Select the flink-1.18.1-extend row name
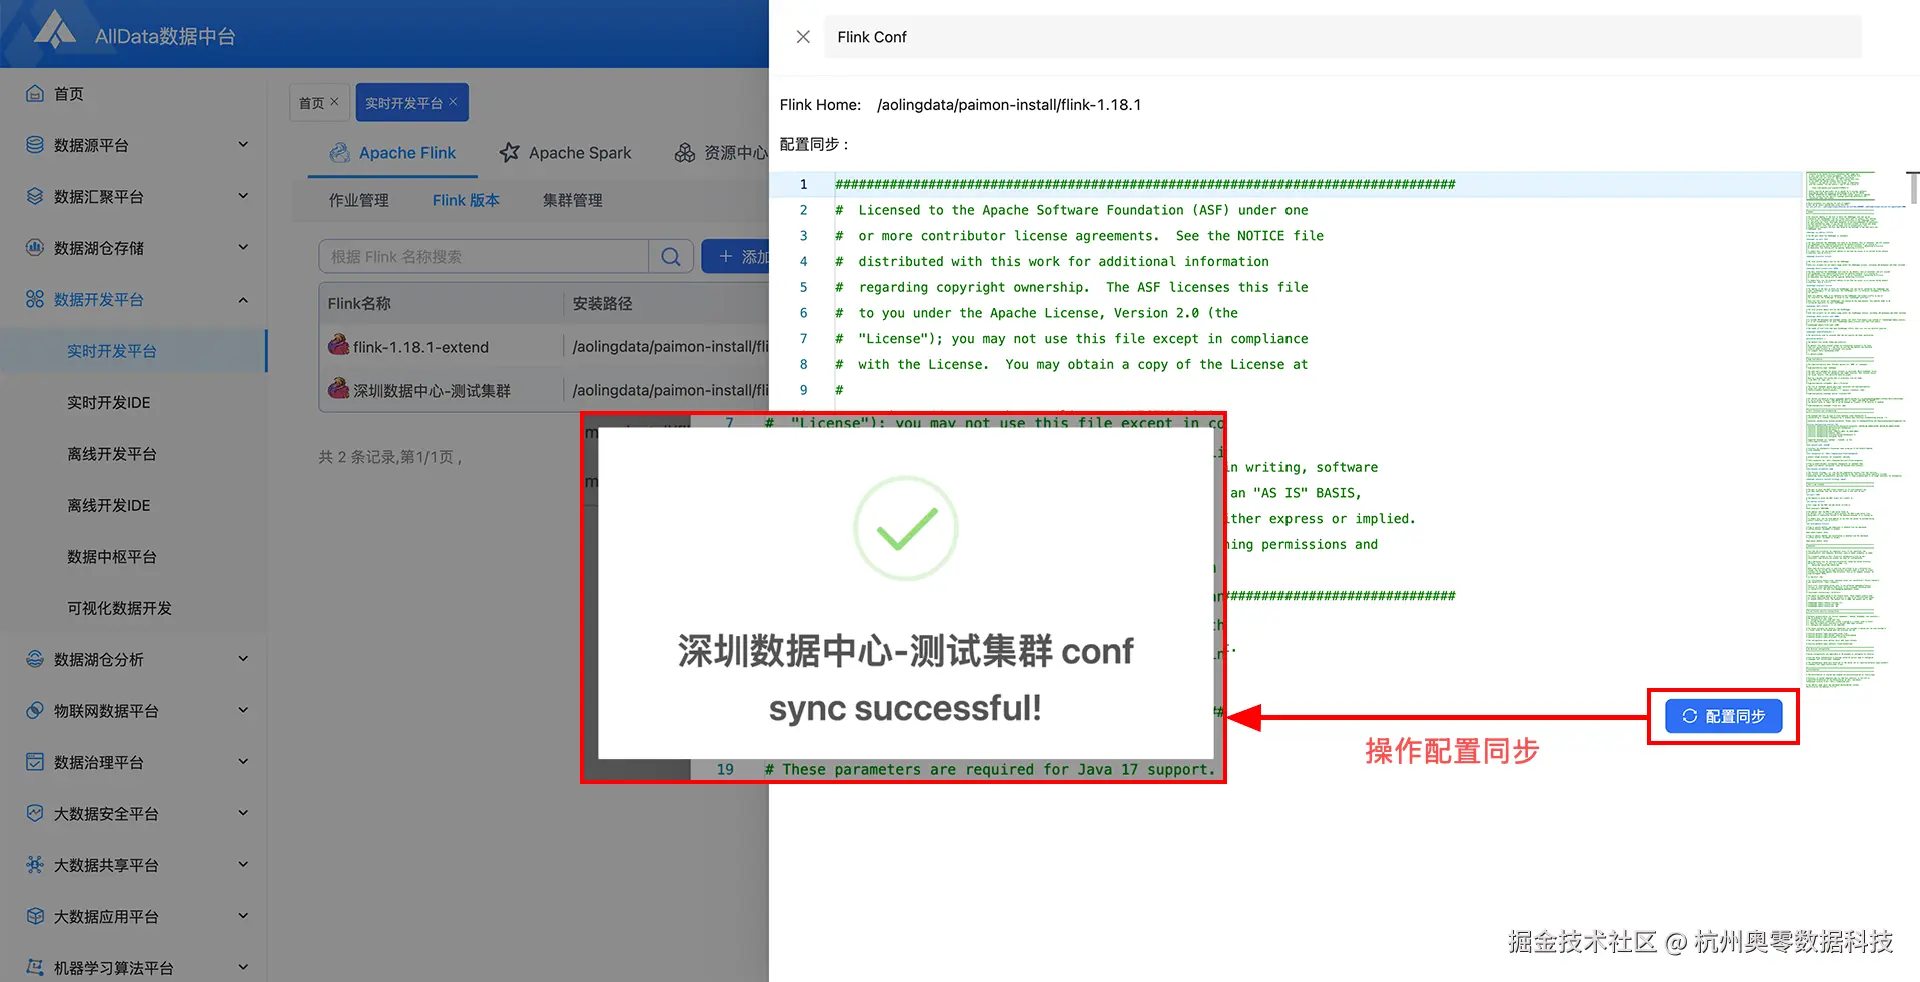The width and height of the screenshot is (1920, 982). pos(421,347)
